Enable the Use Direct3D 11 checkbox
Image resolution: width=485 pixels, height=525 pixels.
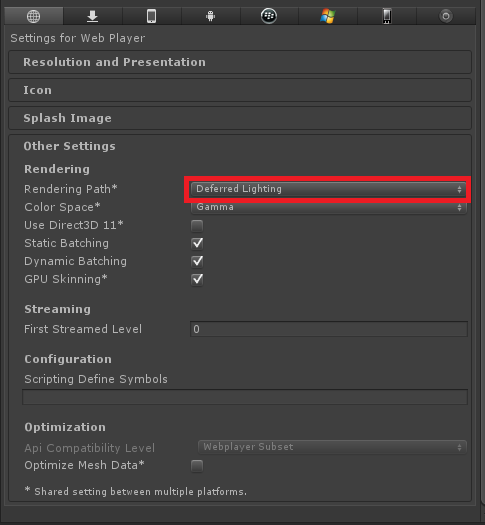click(197, 226)
